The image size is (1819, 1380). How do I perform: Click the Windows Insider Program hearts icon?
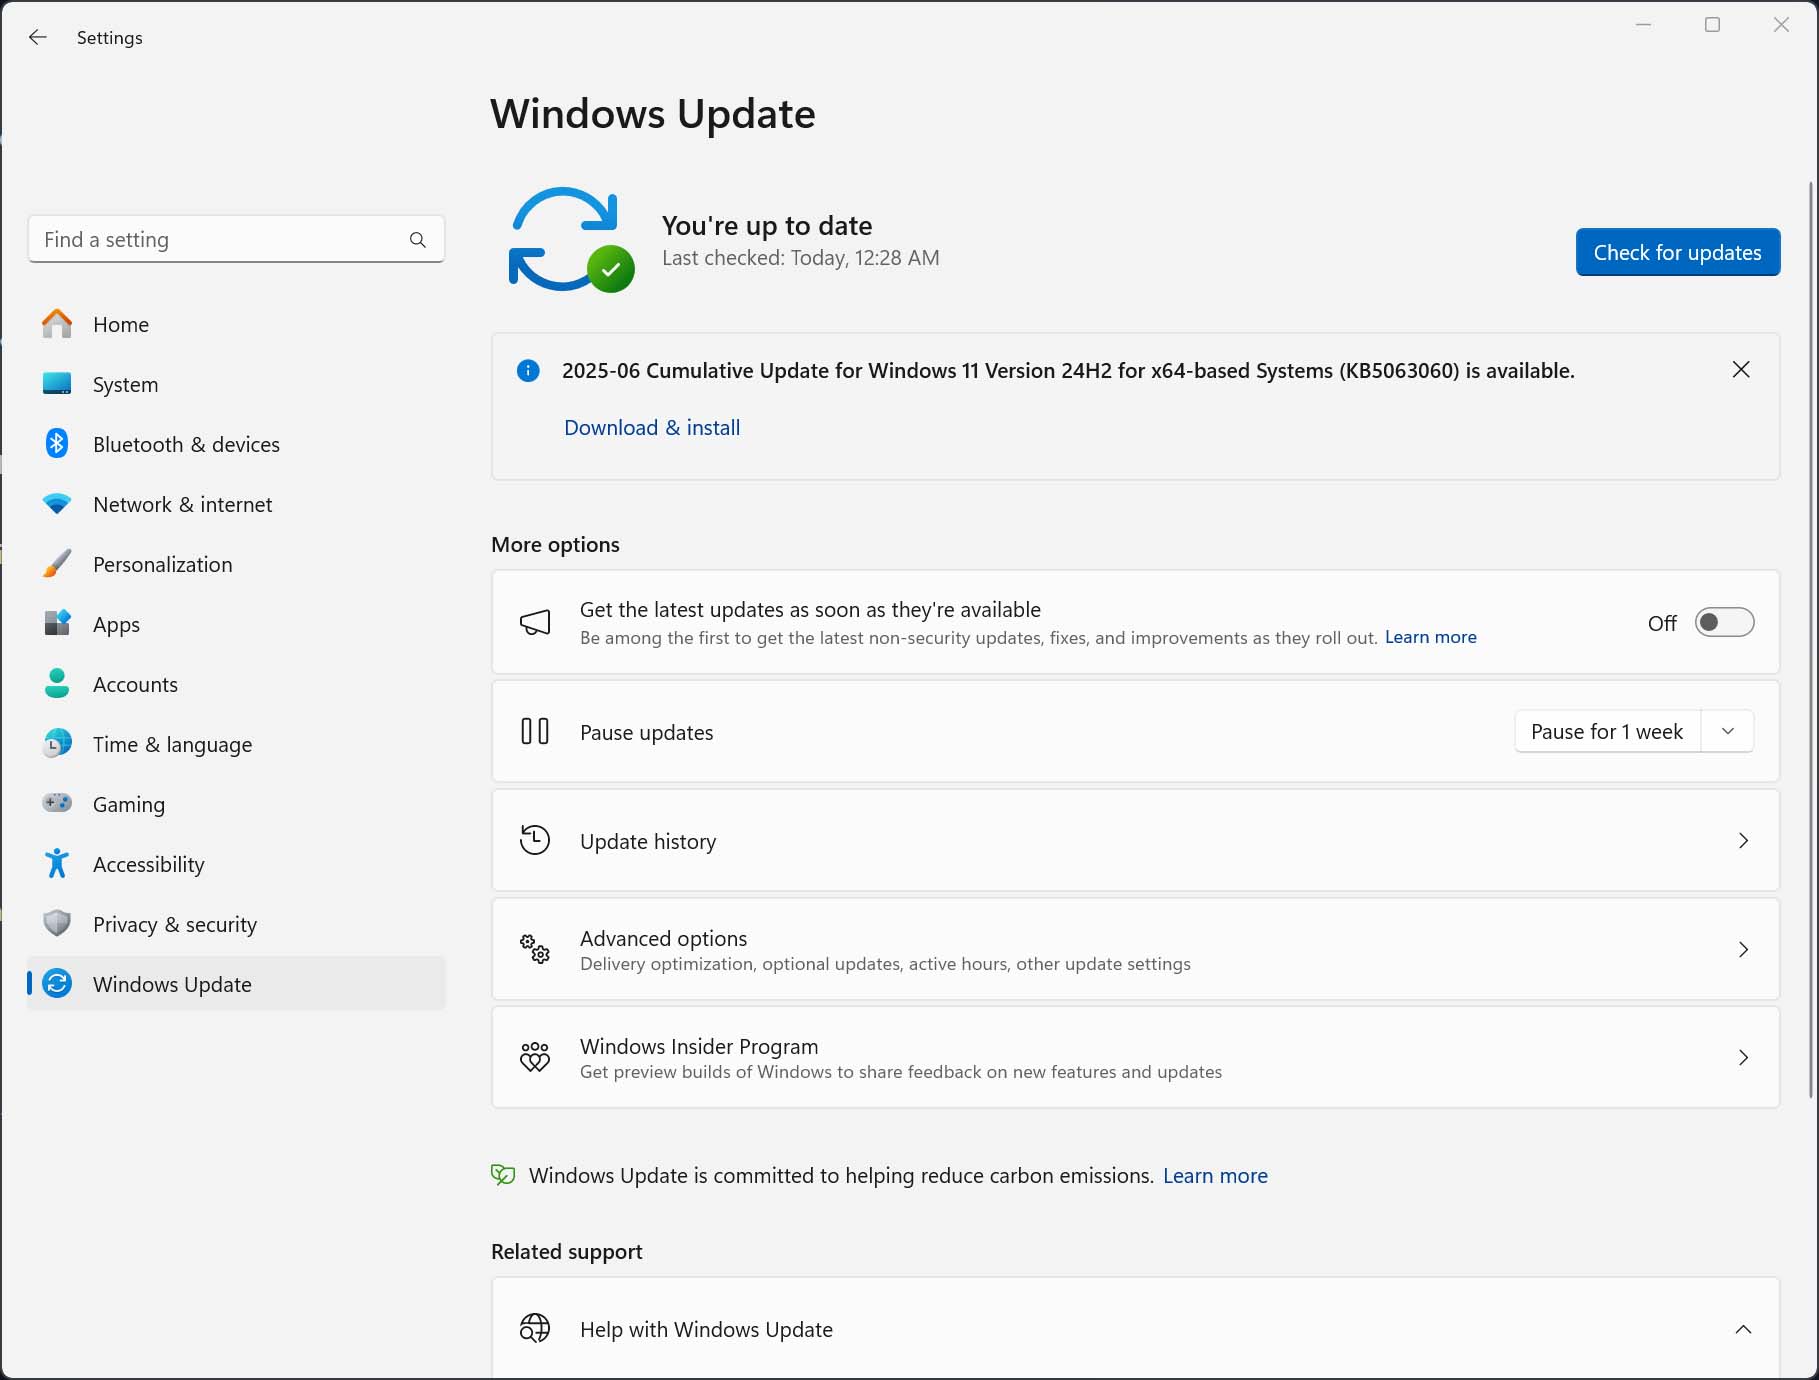(535, 1057)
